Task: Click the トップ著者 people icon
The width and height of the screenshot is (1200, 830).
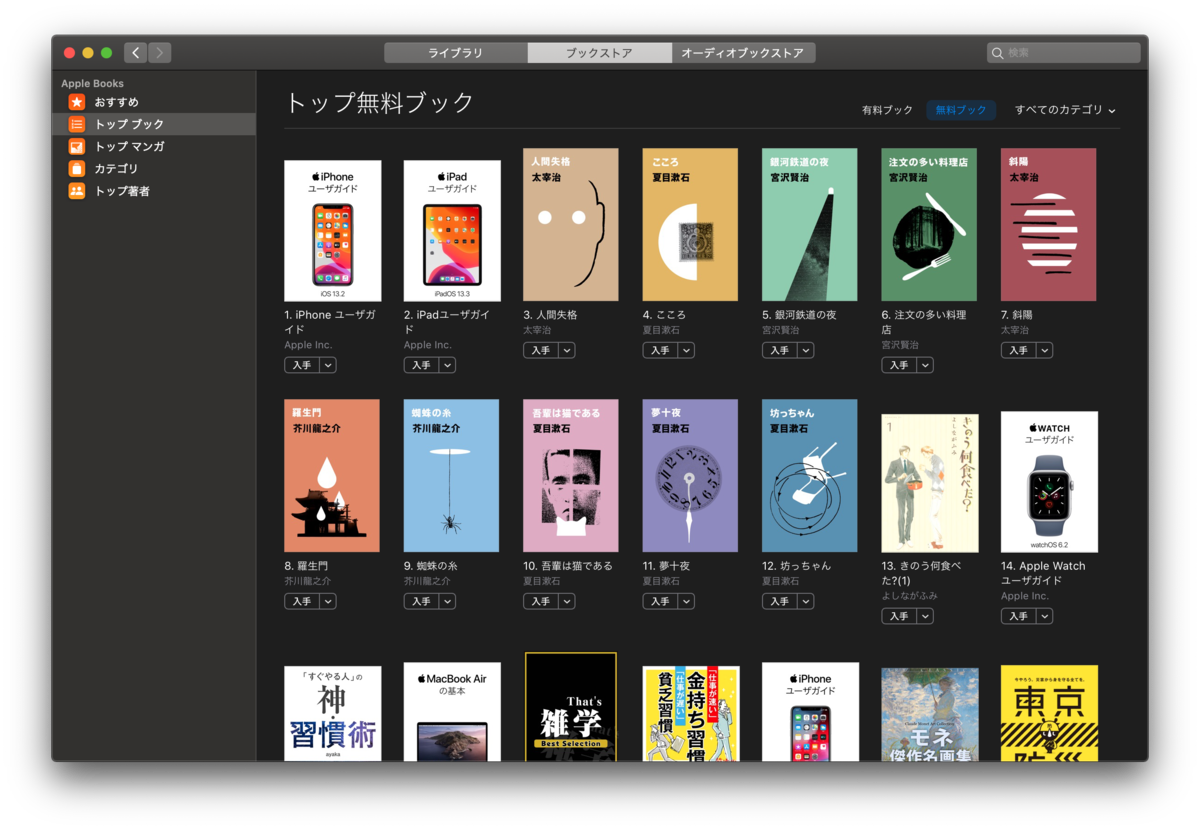Action: coord(77,191)
